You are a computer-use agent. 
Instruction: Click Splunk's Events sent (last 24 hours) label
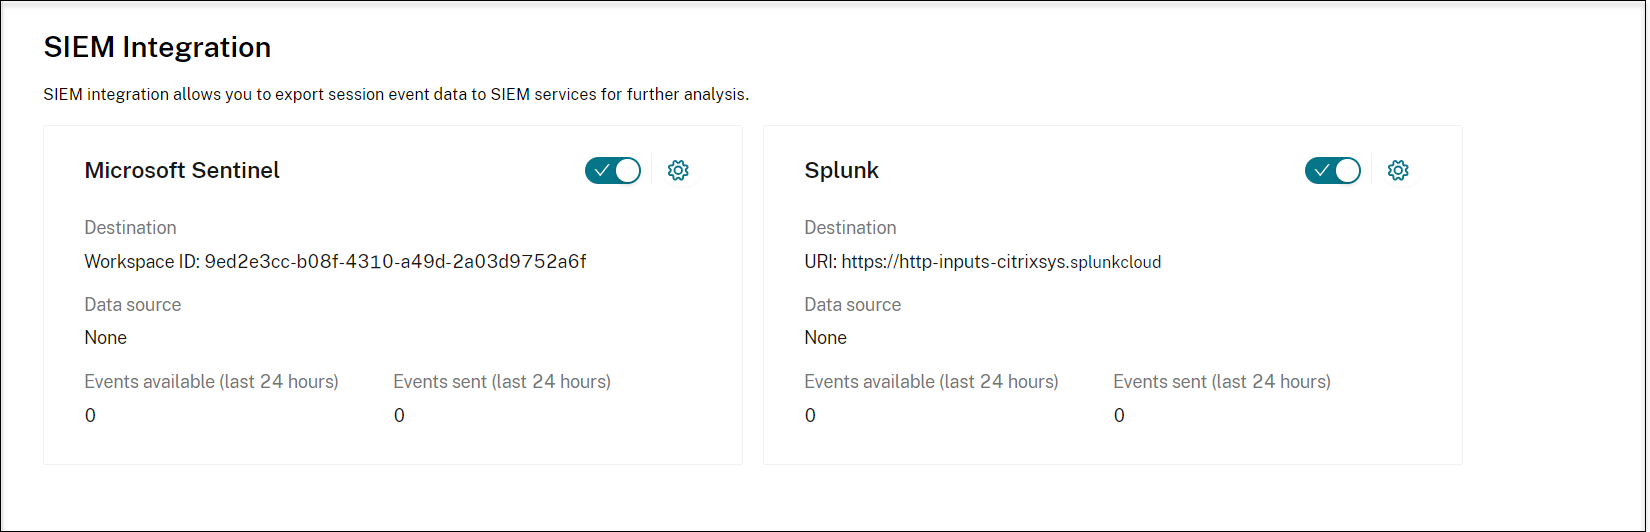(1222, 382)
